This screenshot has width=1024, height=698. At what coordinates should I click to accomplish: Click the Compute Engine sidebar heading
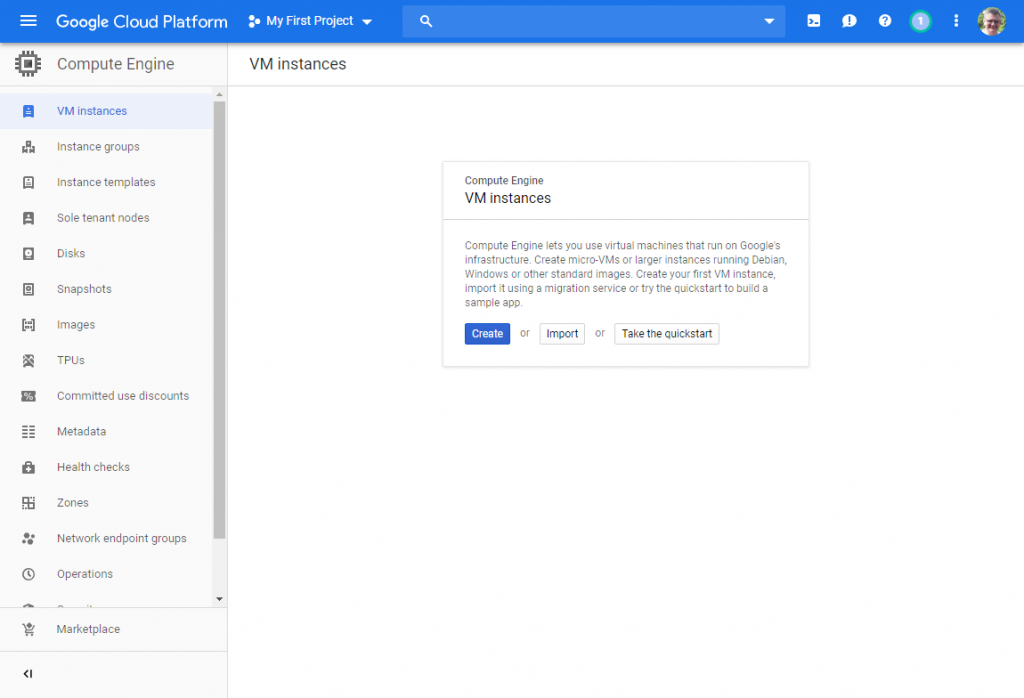pyautogui.click(x=116, y=64)
